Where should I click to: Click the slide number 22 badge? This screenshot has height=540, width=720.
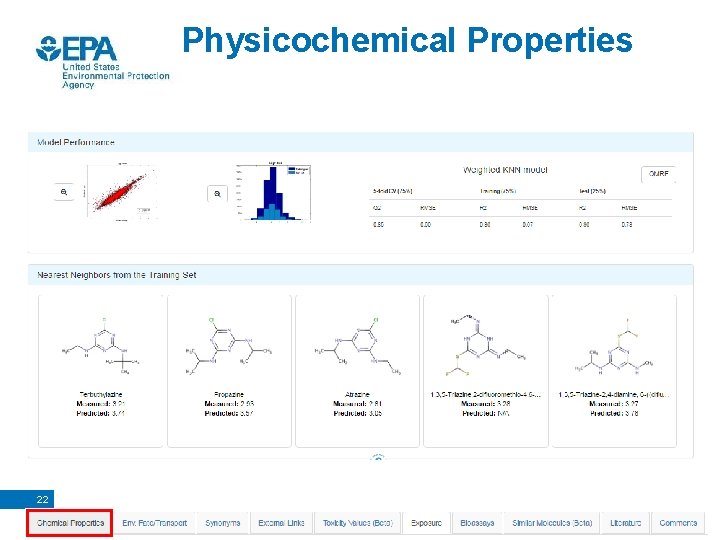tap(27, 499)
